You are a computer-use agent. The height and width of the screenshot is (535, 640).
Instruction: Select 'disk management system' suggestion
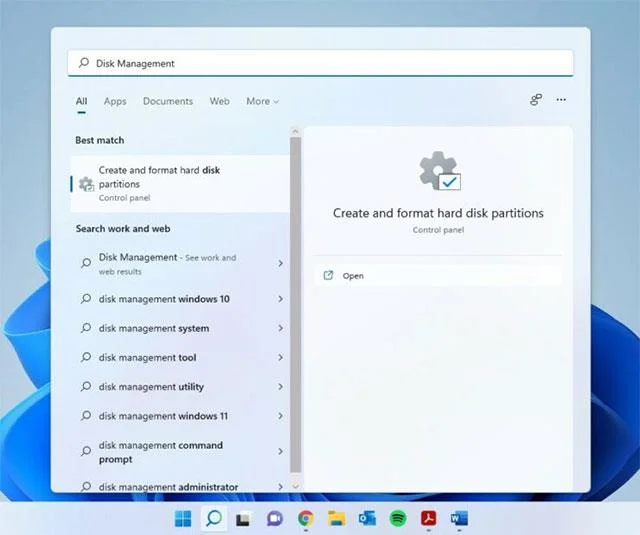(x=180, y=328)
